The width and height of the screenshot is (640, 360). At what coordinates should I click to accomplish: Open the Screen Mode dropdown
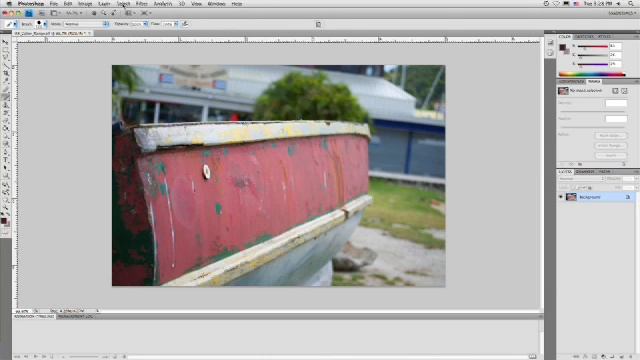[x=146, y=13]
